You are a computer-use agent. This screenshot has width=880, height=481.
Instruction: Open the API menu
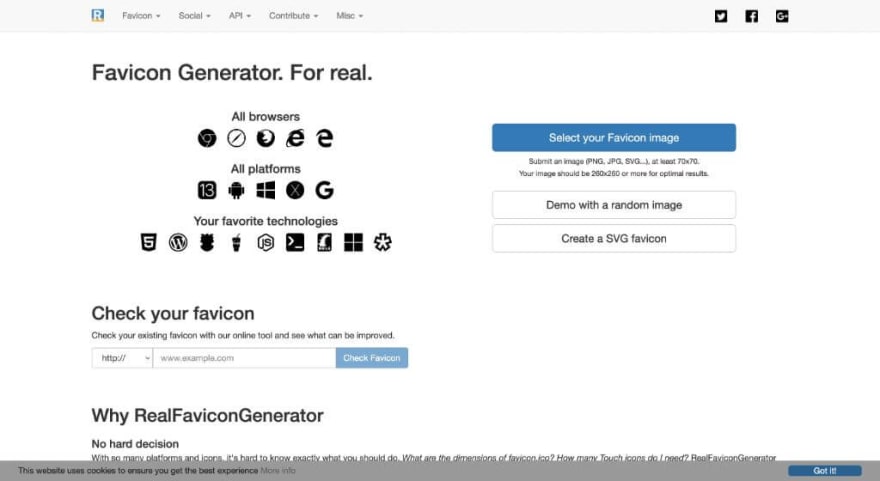click(240, 16)
